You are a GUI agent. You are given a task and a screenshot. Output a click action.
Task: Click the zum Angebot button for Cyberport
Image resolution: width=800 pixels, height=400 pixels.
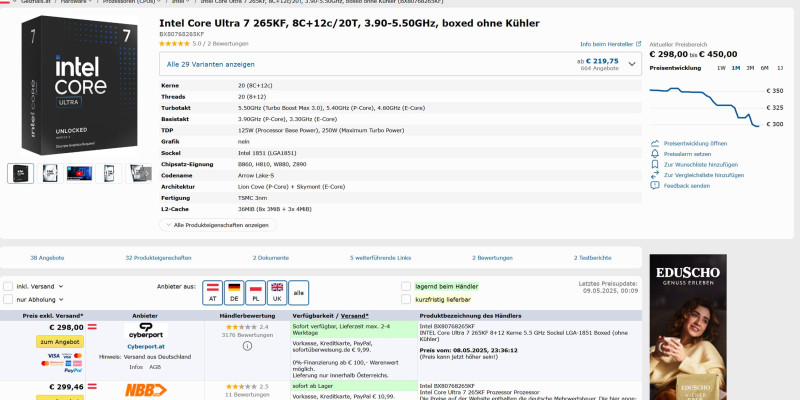pyautogui.click(x=60, y=341)
